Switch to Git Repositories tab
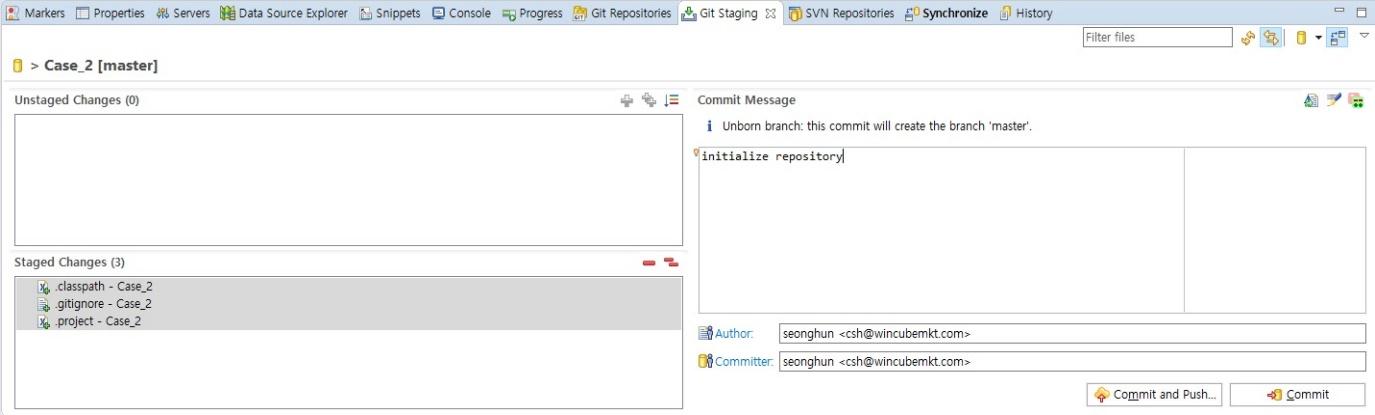This screenshot has height=415, width=1375. (x=622, y=13)
